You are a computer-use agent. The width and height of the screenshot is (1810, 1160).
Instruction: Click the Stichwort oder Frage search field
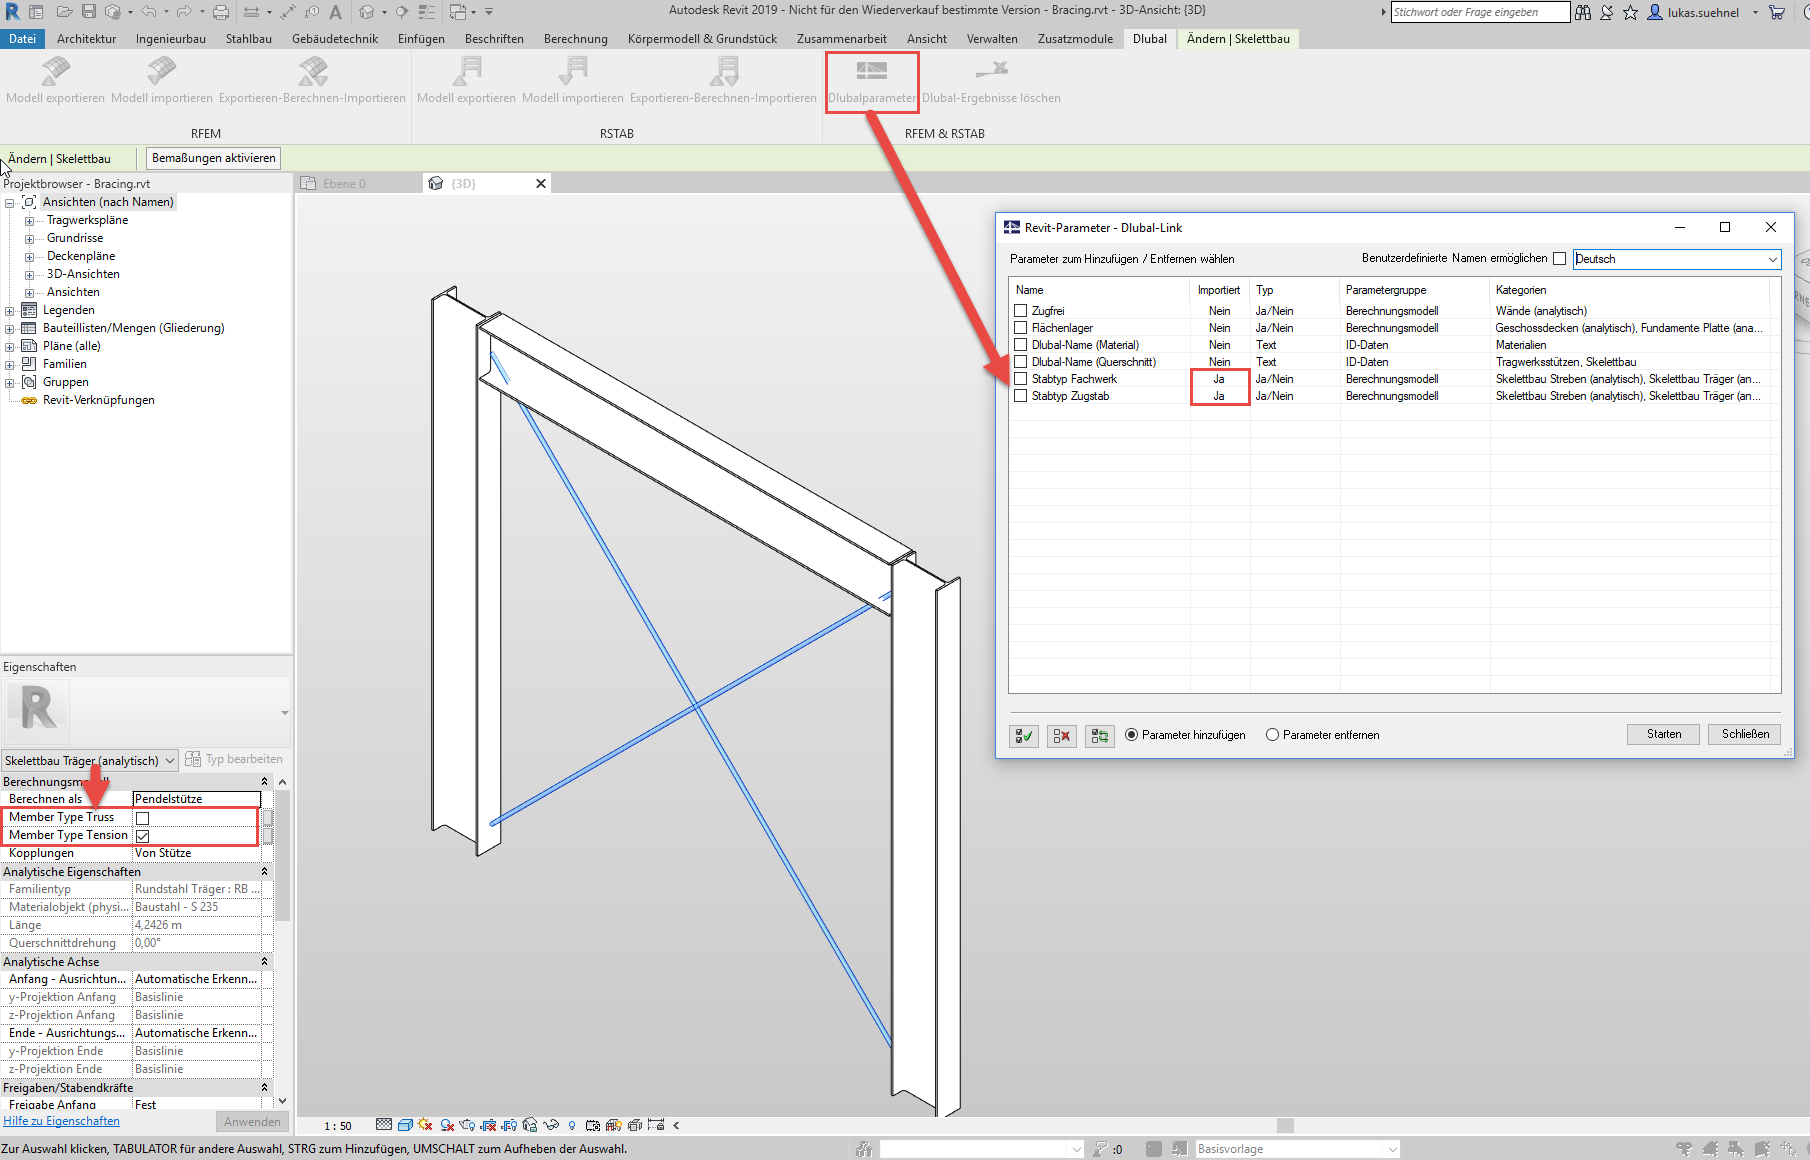[x=1480, y=12]
